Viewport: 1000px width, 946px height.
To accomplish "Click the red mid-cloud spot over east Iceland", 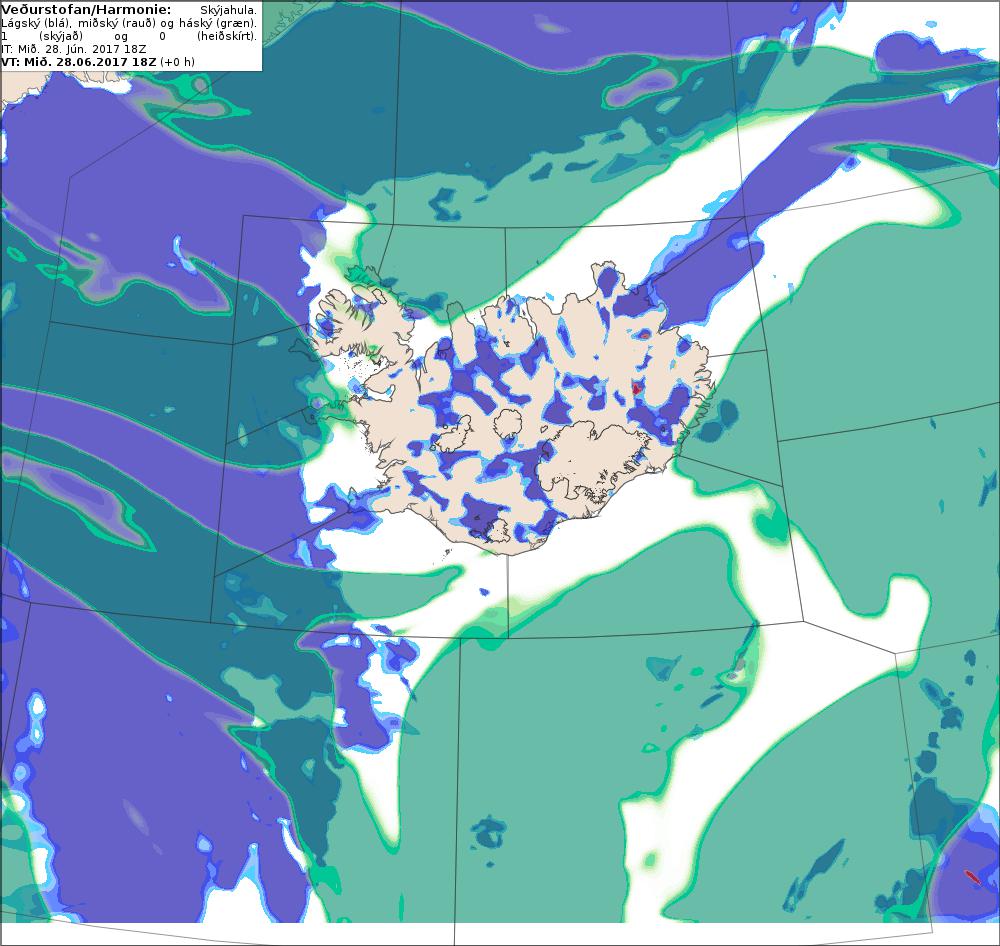I will coord(637,387).
